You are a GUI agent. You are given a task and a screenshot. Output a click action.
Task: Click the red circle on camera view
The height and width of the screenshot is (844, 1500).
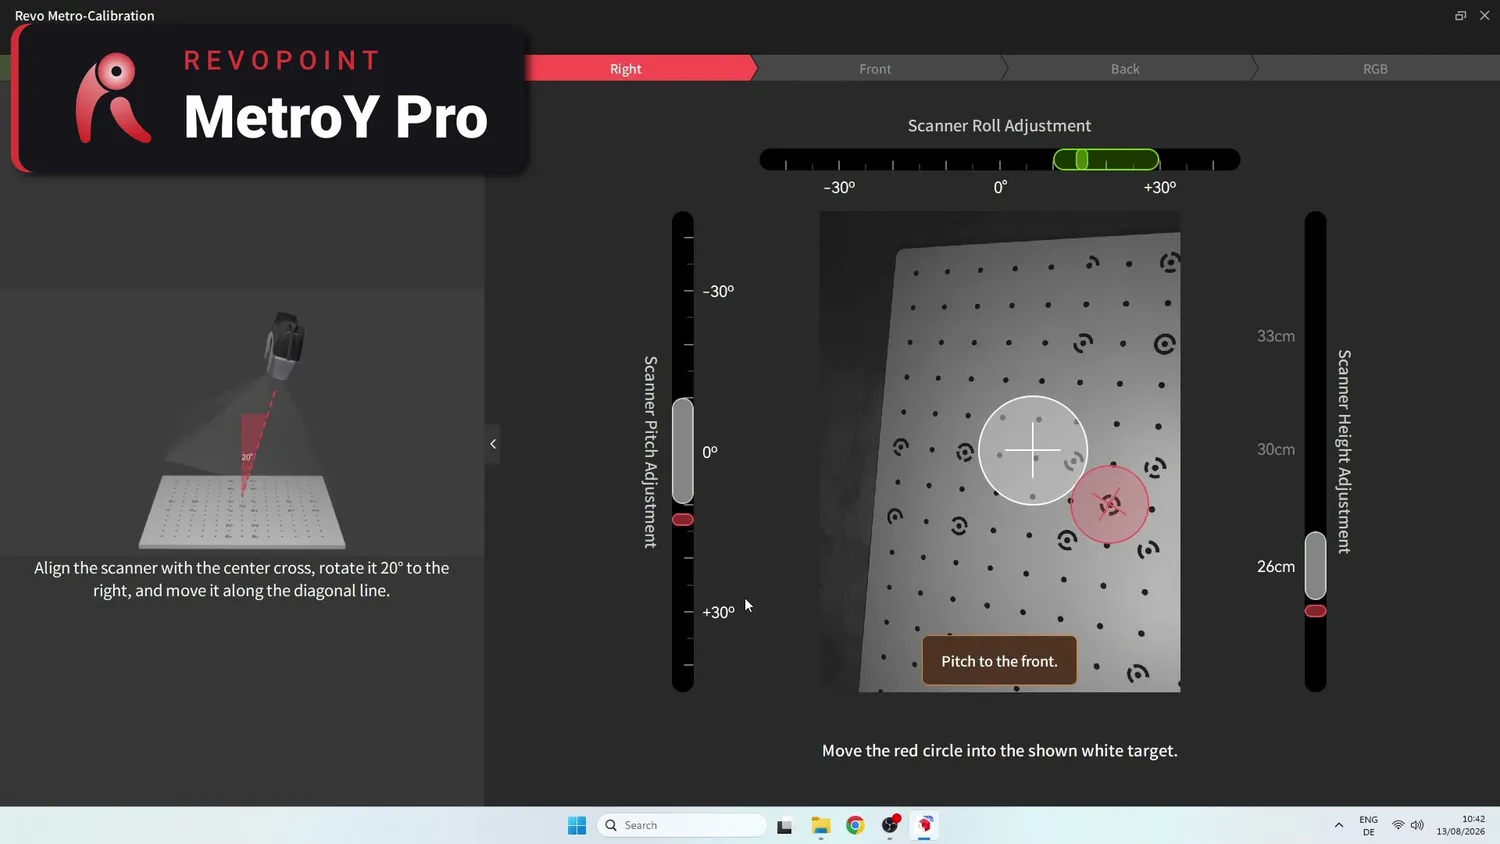click(x=1109, y=504)
